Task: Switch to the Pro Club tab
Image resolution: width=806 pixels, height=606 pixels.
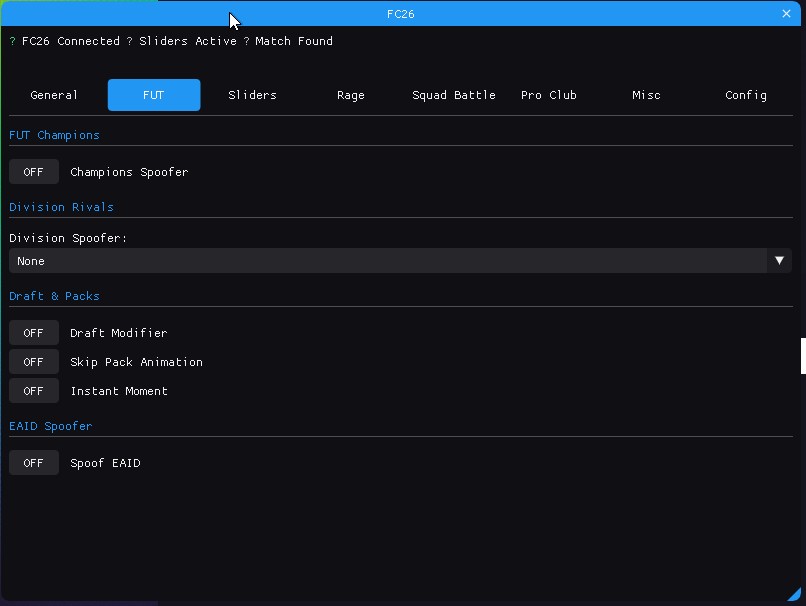Action: tap(548, 95)
